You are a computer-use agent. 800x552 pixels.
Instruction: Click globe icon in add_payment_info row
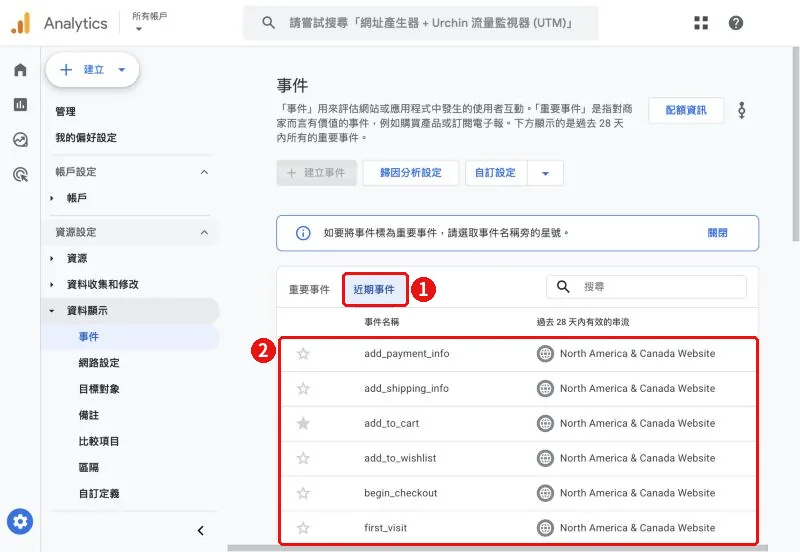coord(545,354)
